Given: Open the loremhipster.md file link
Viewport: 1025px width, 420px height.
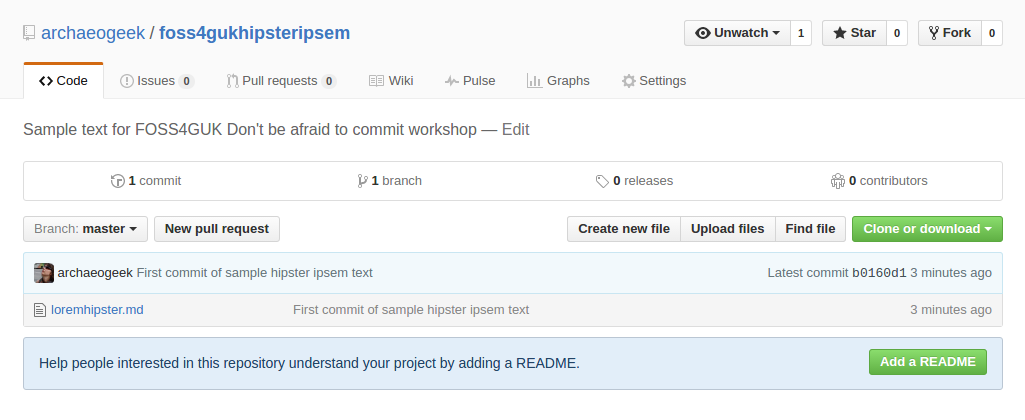Looking at the screenshot, I should 97,309.
